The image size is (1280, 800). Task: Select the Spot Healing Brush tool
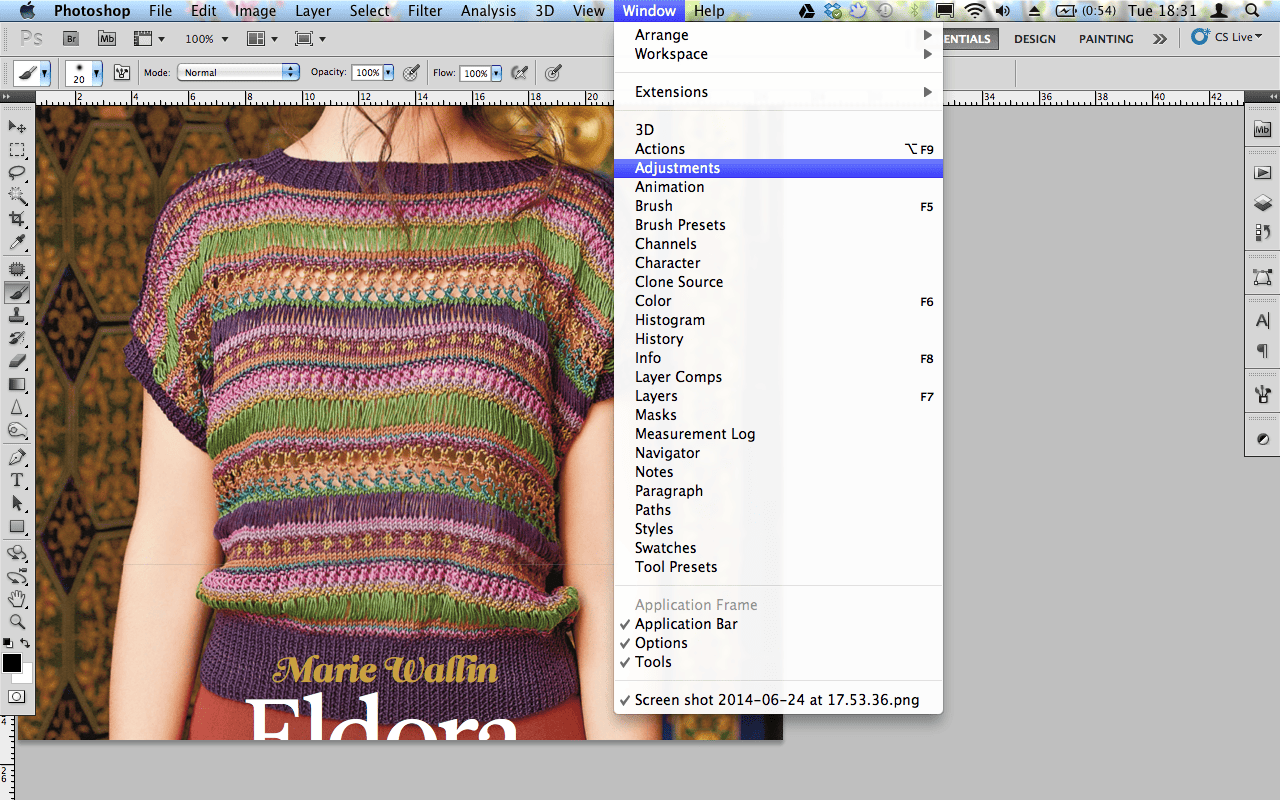17,270
